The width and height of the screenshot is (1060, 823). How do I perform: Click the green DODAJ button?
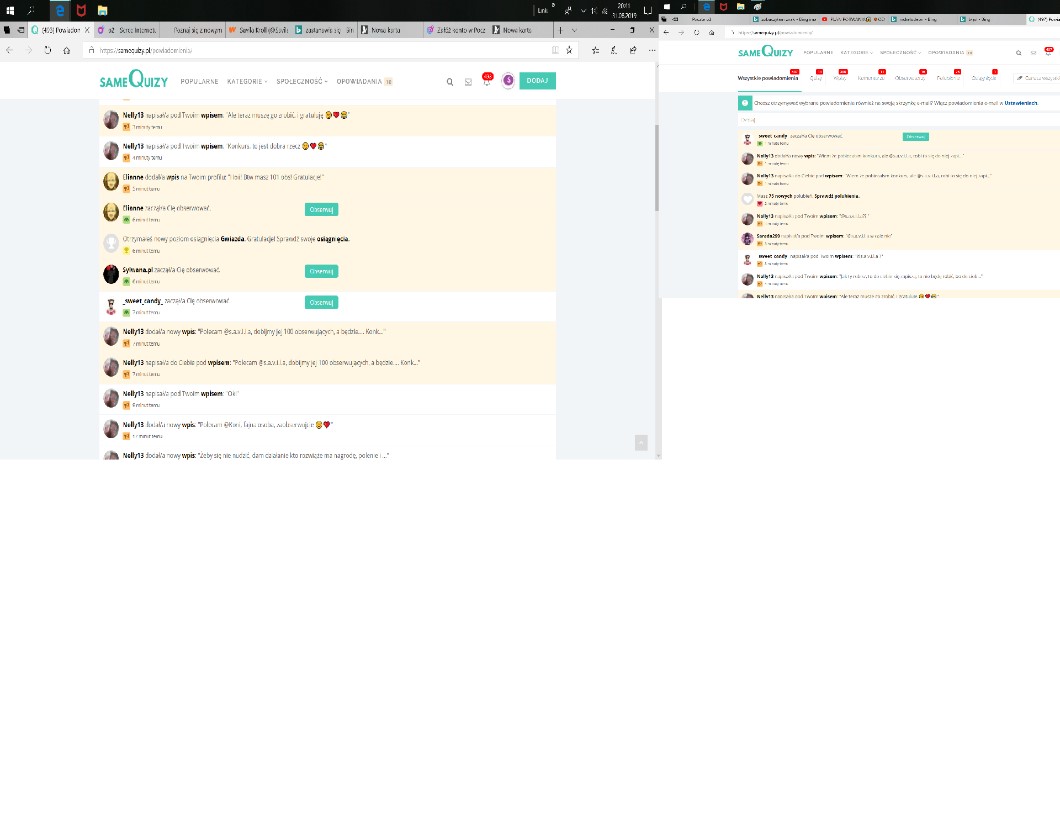(537, 81)
